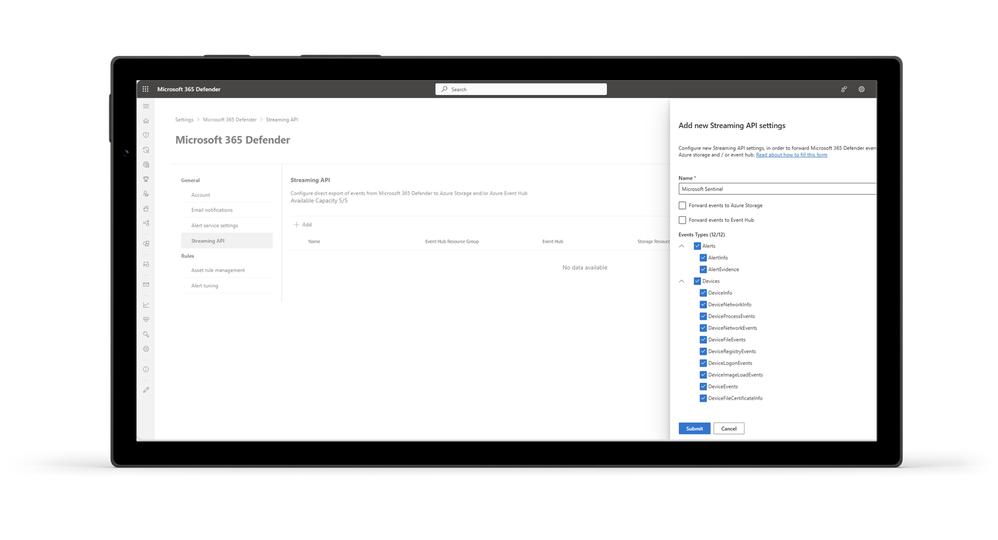Open the chart Reports icon in sidebar

146,305
